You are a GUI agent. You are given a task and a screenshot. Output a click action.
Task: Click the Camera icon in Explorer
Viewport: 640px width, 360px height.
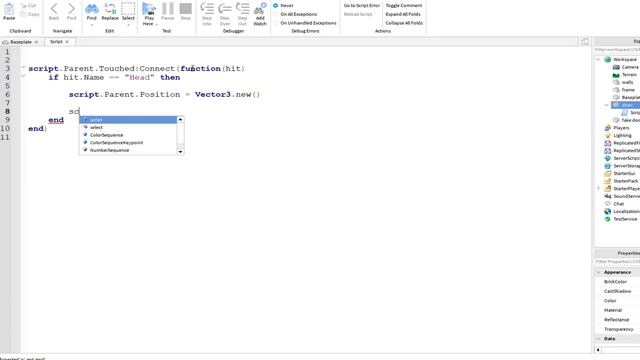click(616, 67)
